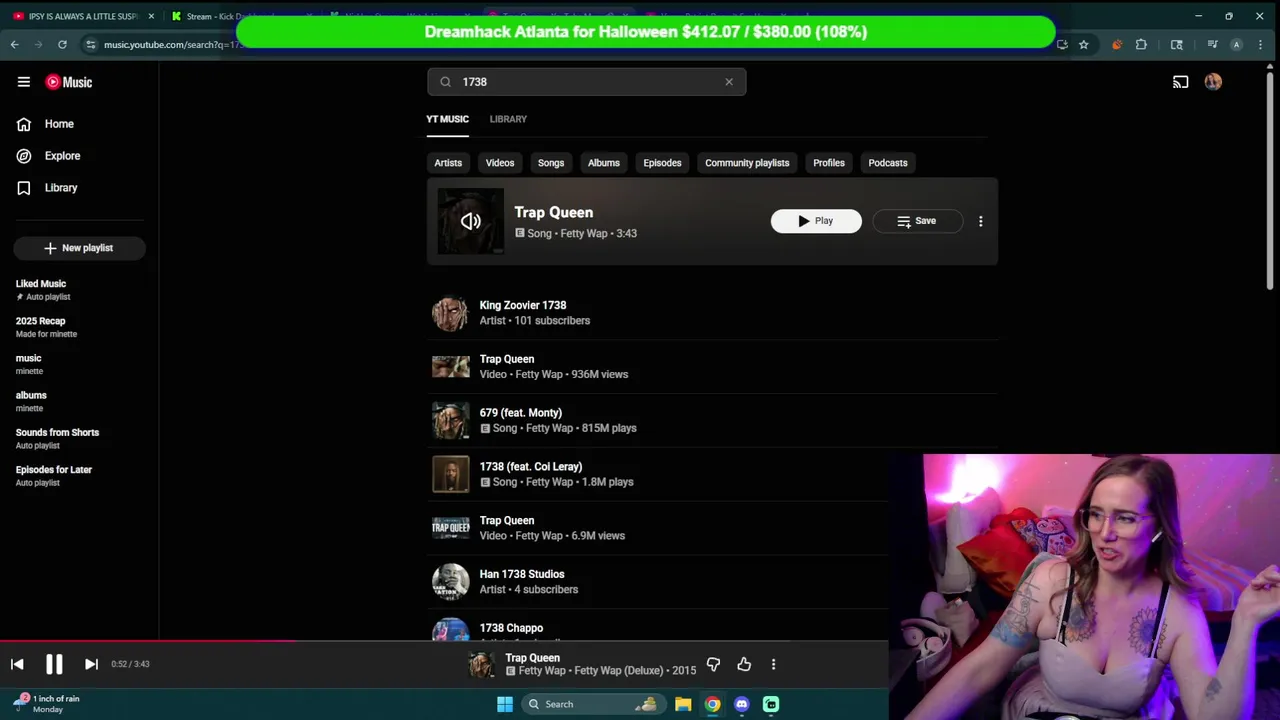Close the first browser tab
This screenshot has width=1280, height=720.
click(151, 16)
